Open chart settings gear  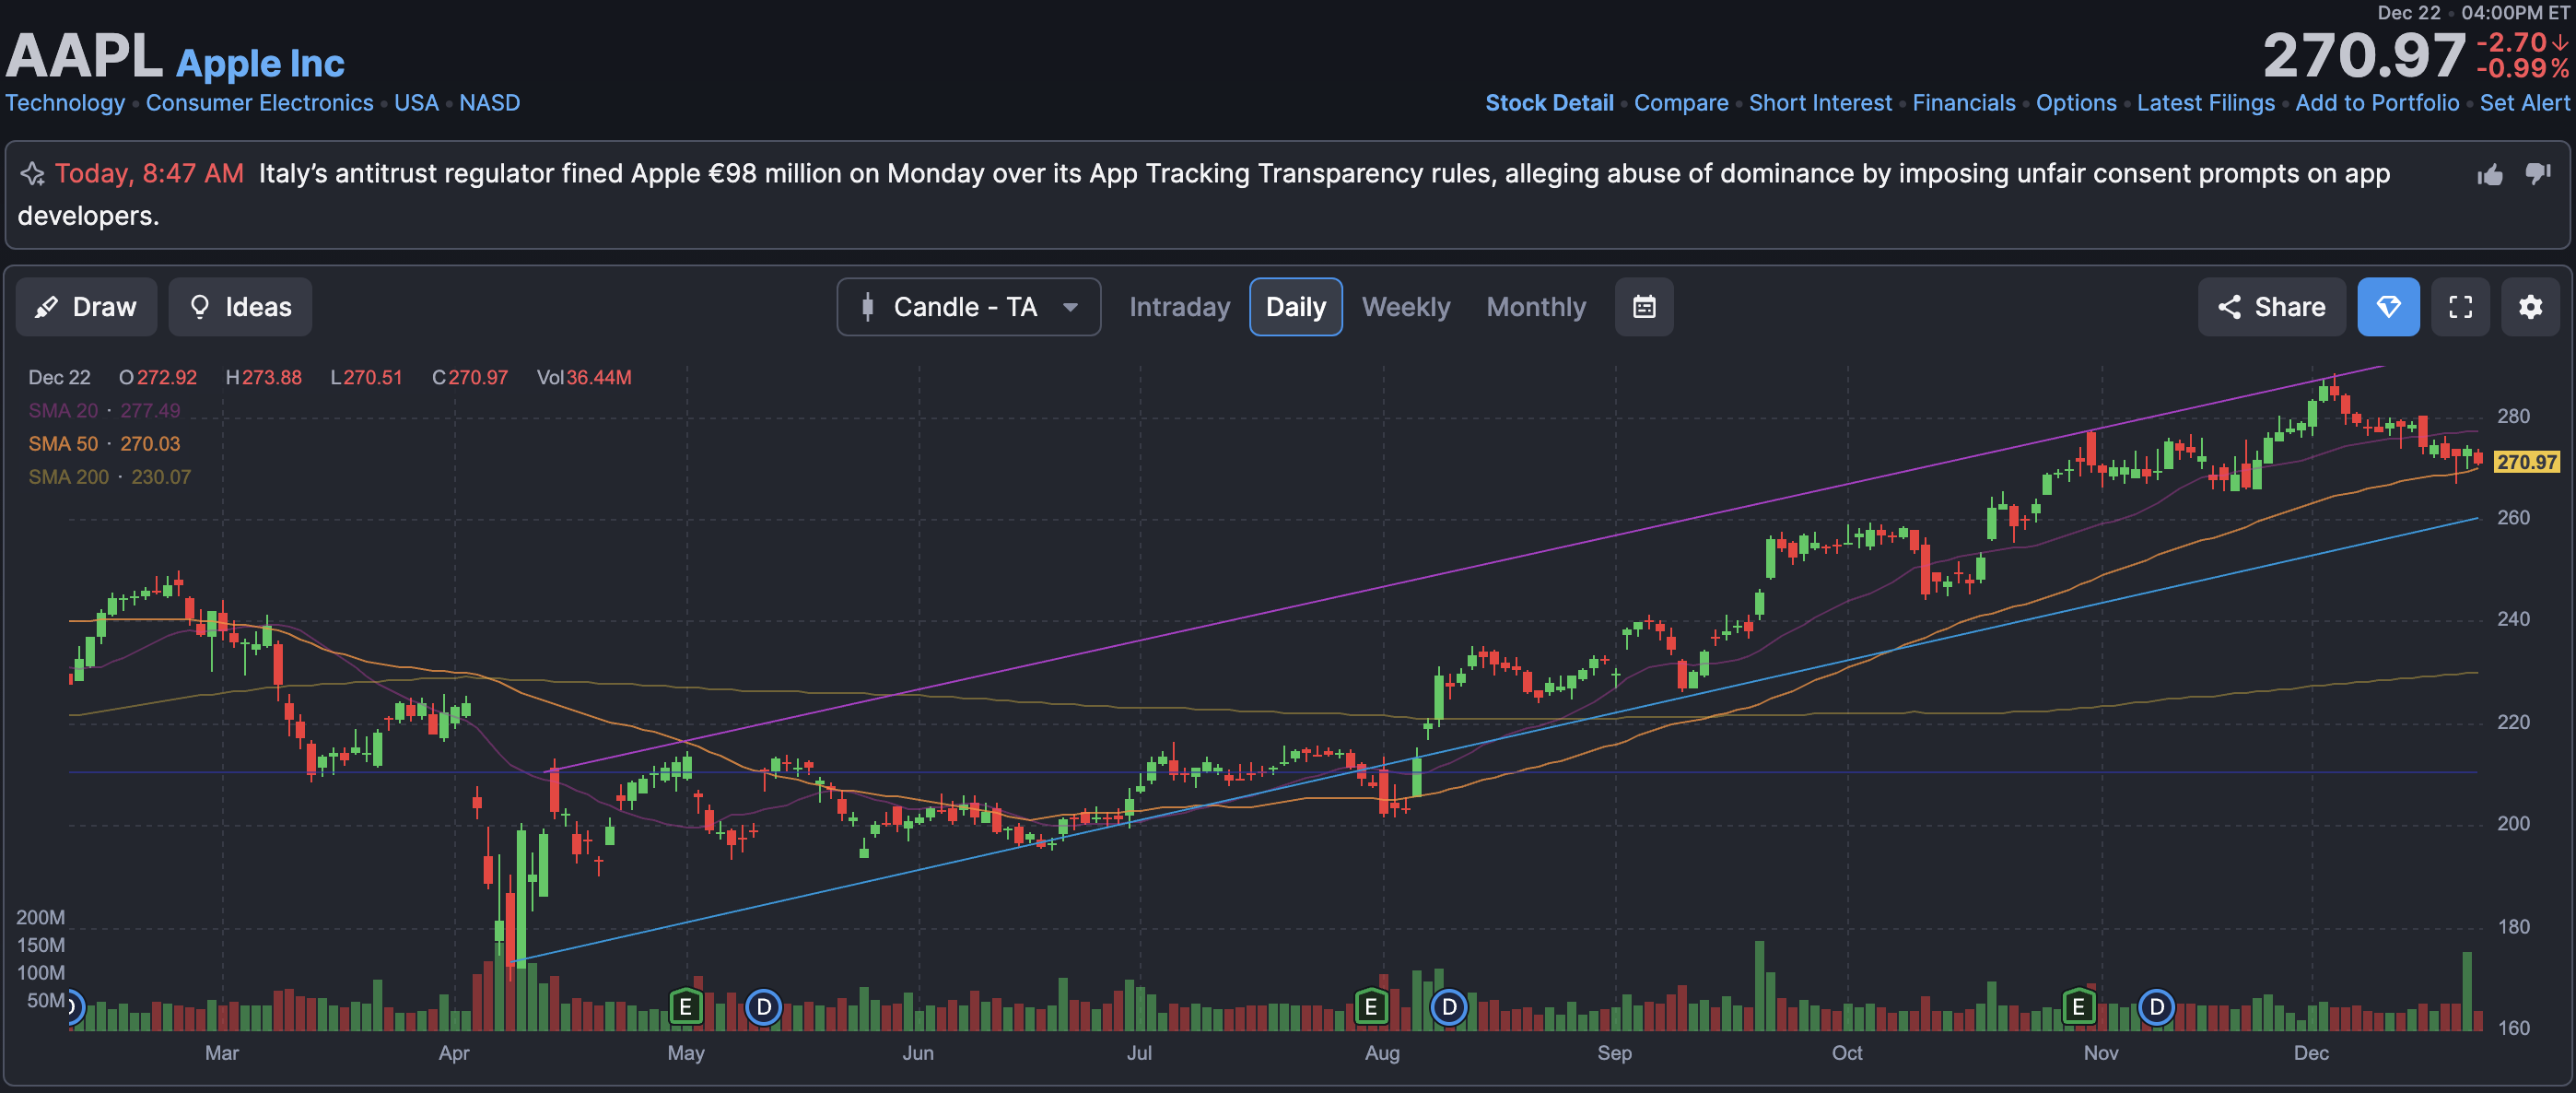[x=2529, y=307]
